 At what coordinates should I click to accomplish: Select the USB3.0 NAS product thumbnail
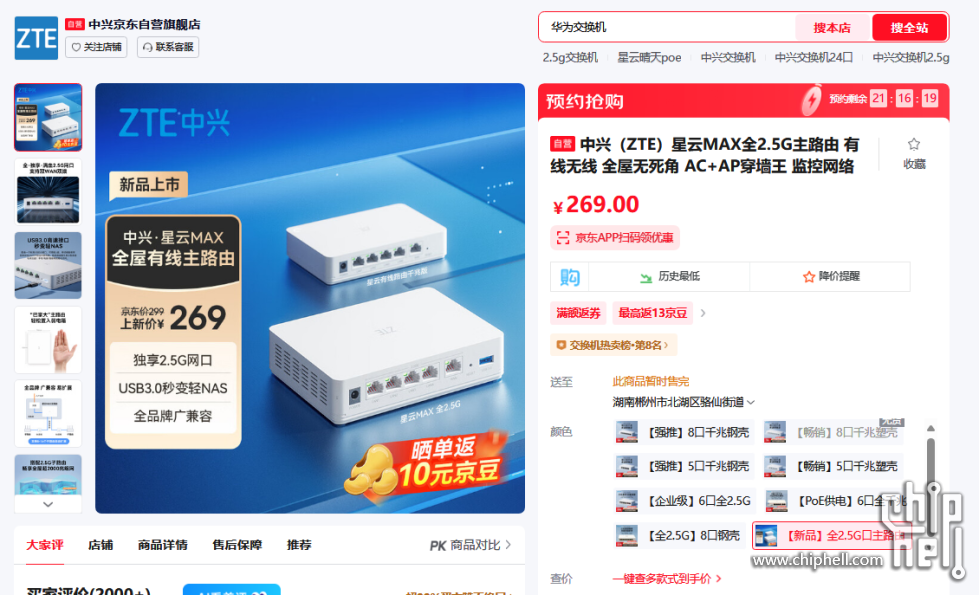coord(48,265)
